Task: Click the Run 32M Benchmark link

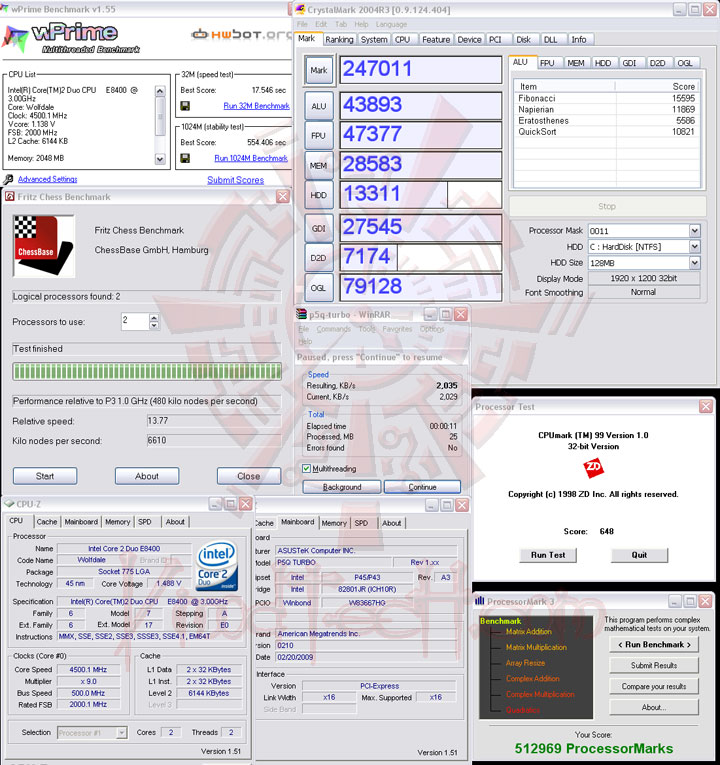Action: (257, 106)
